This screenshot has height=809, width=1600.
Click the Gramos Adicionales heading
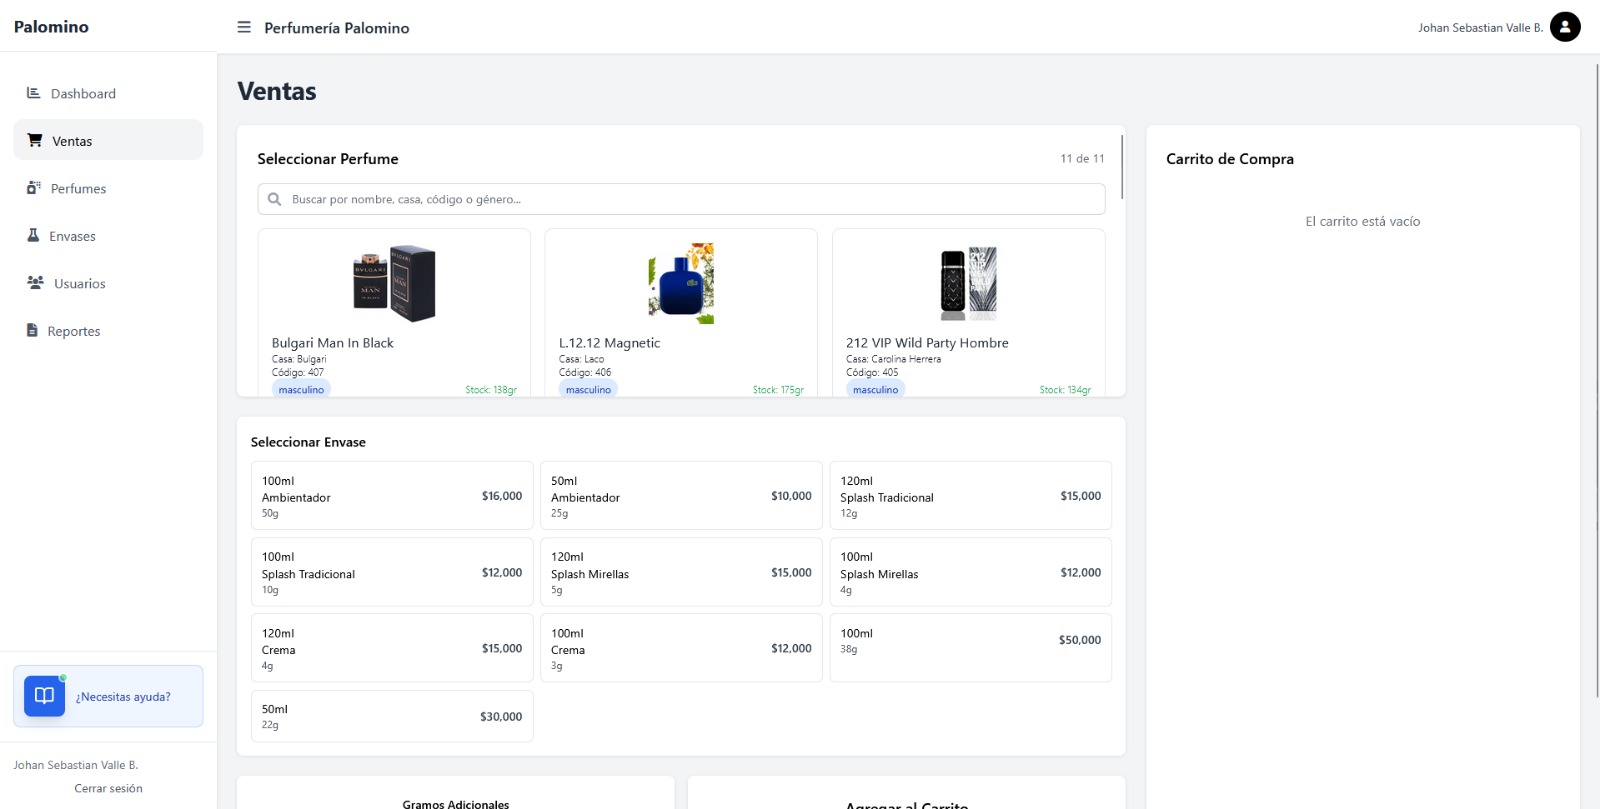(456, 804)
